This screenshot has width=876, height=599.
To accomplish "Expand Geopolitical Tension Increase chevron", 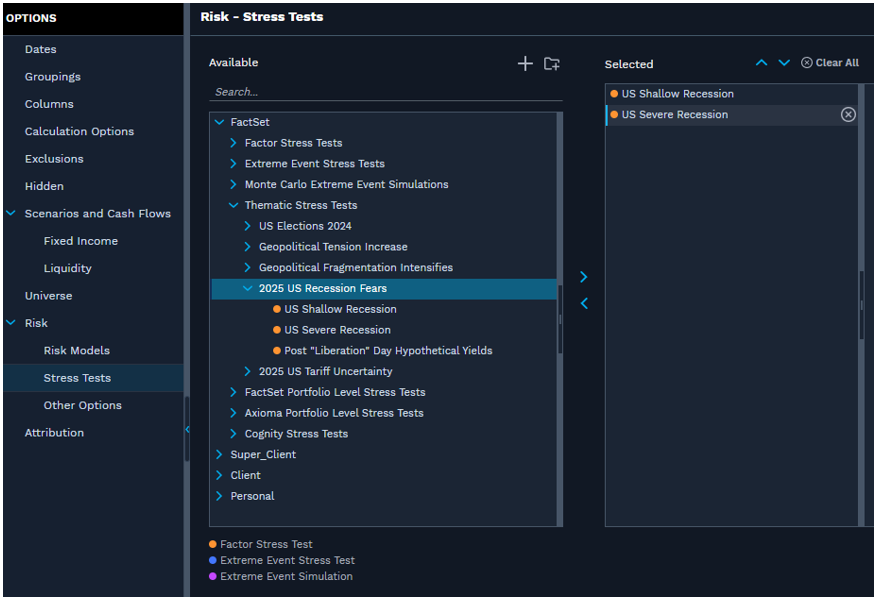I will tap(247, 246).
